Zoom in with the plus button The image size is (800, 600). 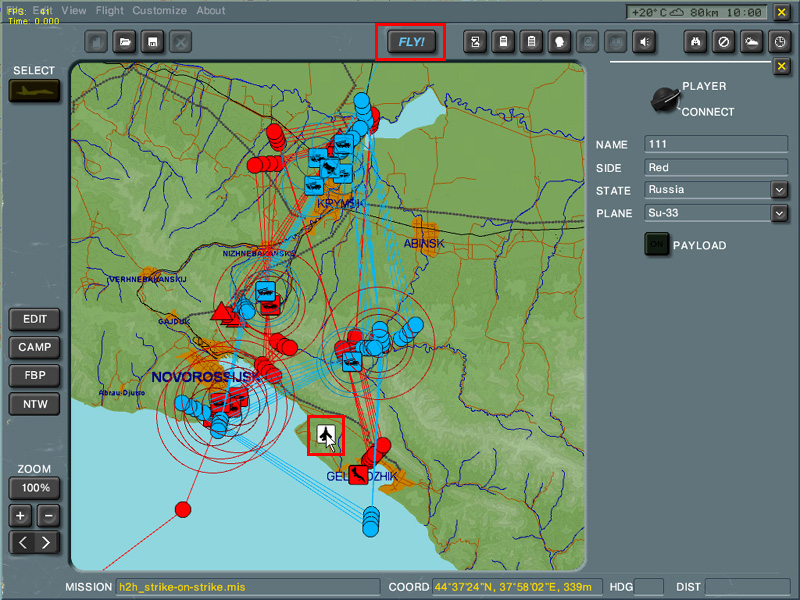coord(20,516)
